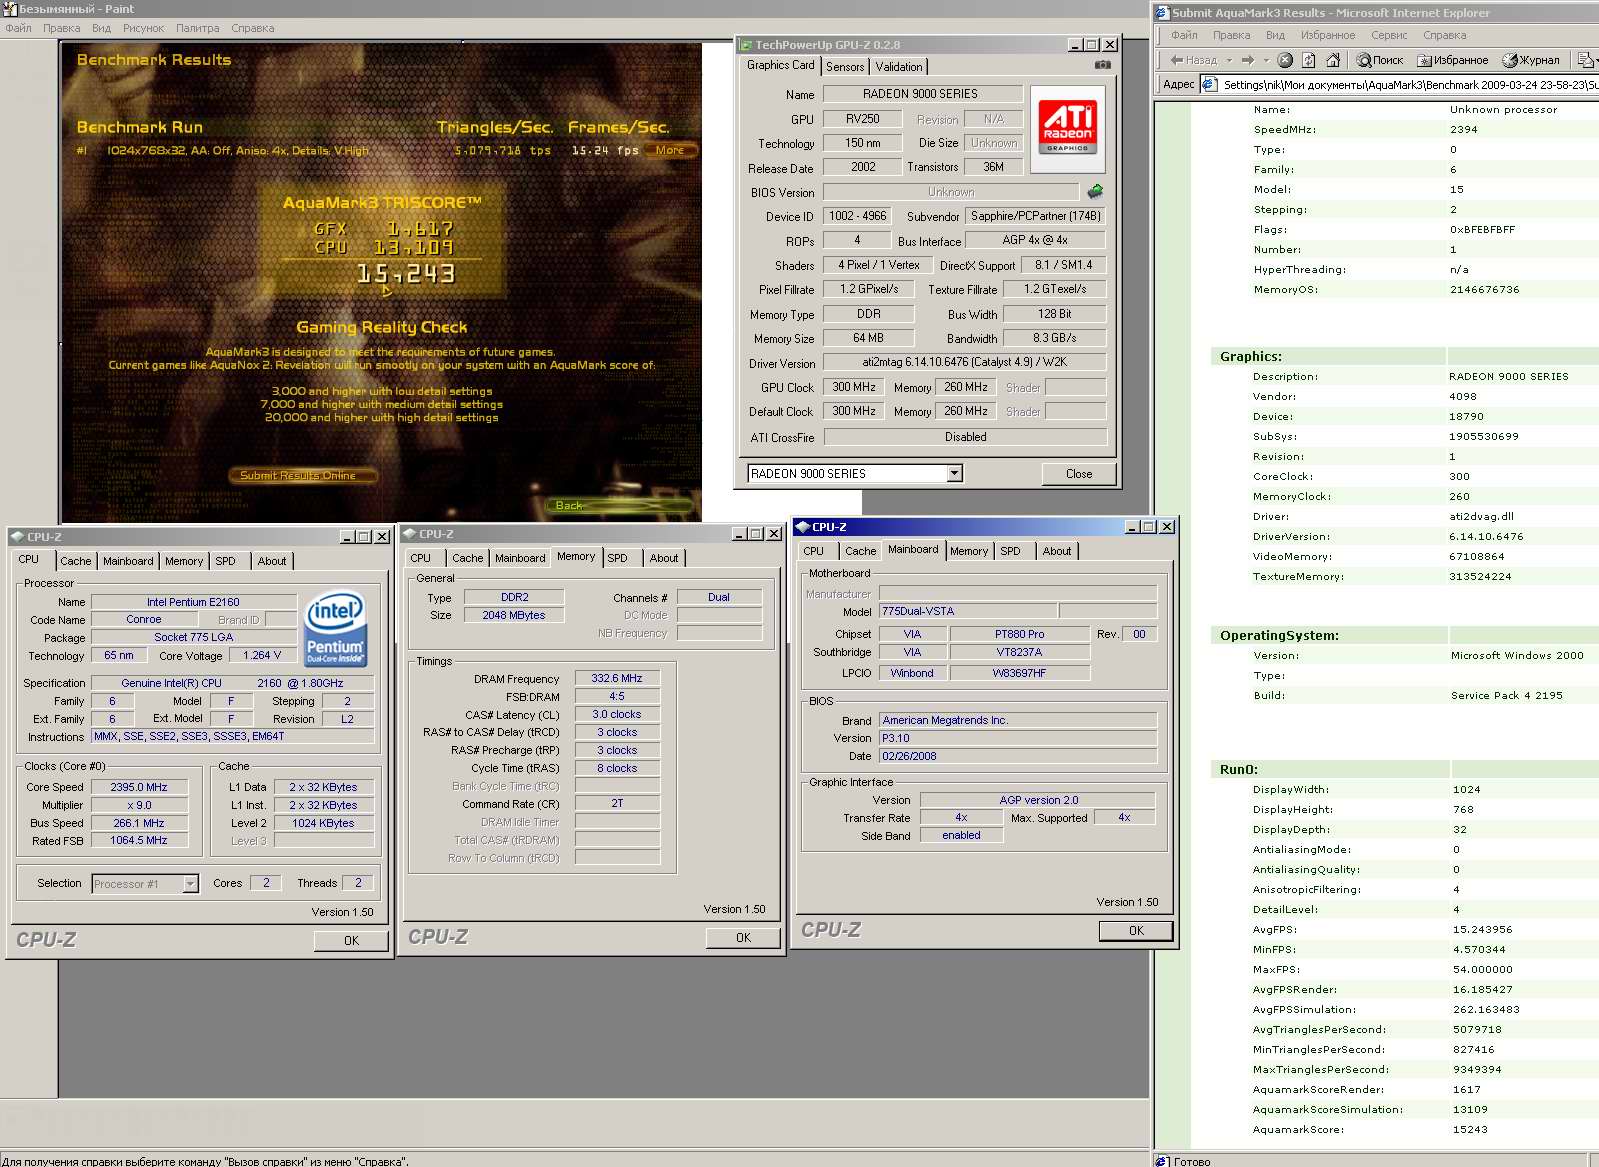The width and height of the screenshot is (1599, 1167).
Task: Click the Stop icon in Internet Explorer toolbar
Action: coord(1285,60)
